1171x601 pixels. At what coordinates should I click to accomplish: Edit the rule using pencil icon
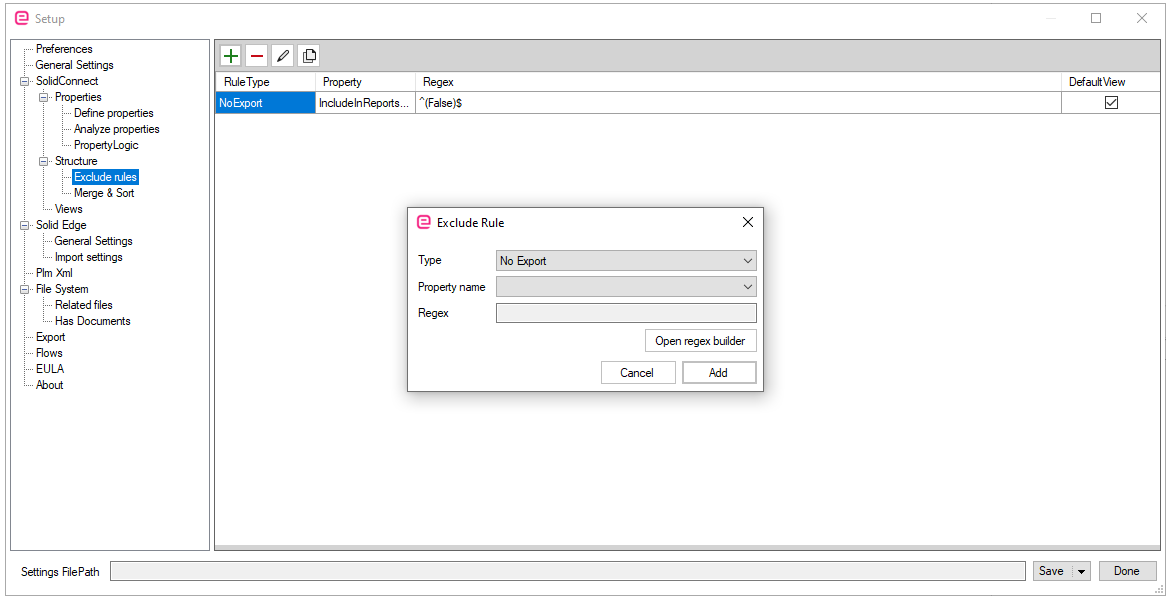click(x=282, y=56)
